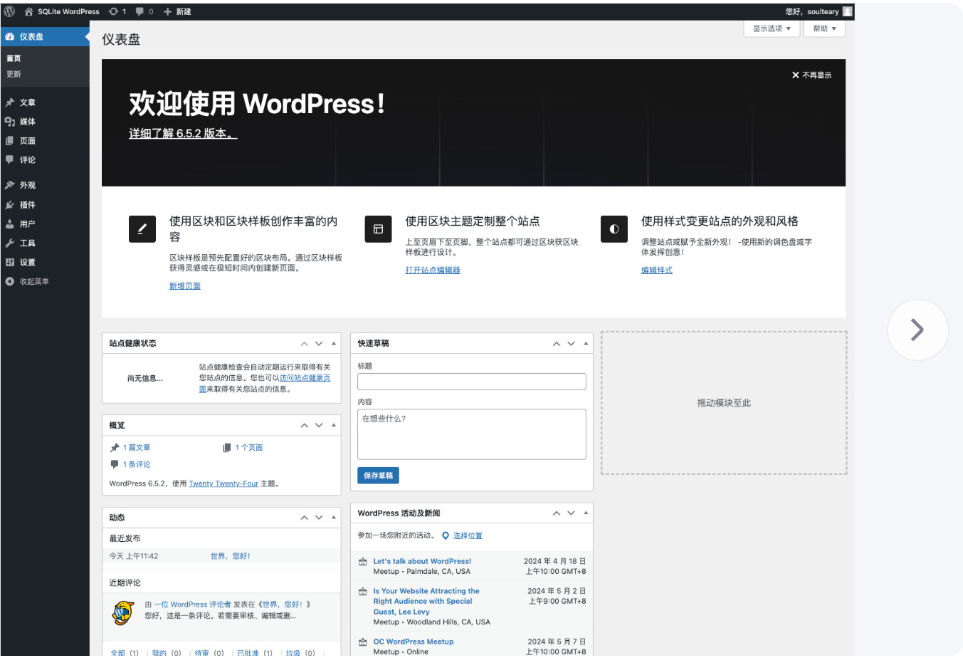Open the 一位 WordPress 评论者 link
The height and width of the screenshot is (656, 963).
pos(192,604)
